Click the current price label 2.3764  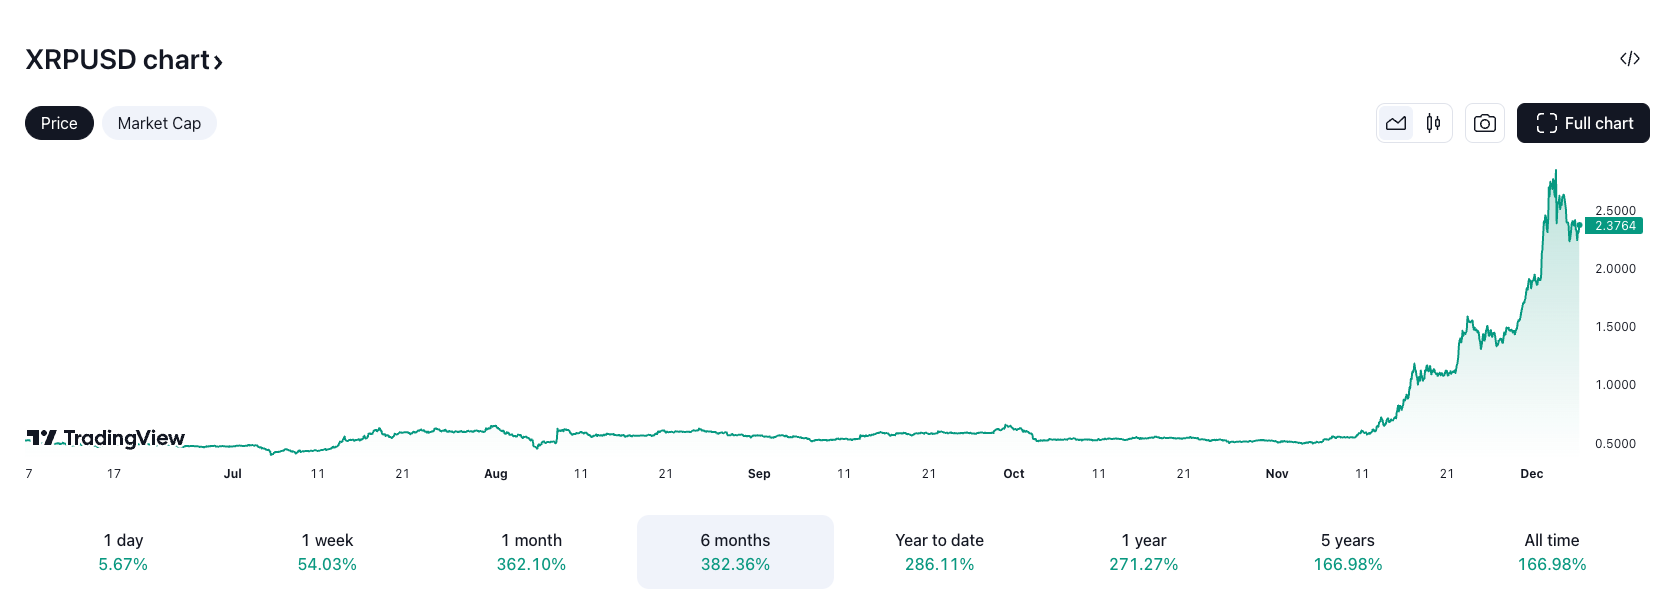1614,226
